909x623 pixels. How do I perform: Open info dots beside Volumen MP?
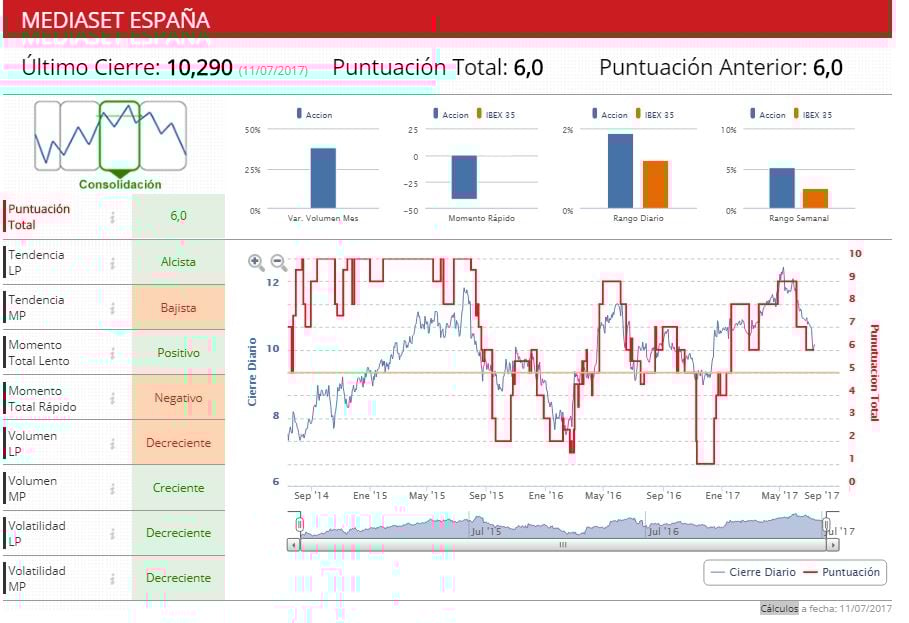point(112,489)
